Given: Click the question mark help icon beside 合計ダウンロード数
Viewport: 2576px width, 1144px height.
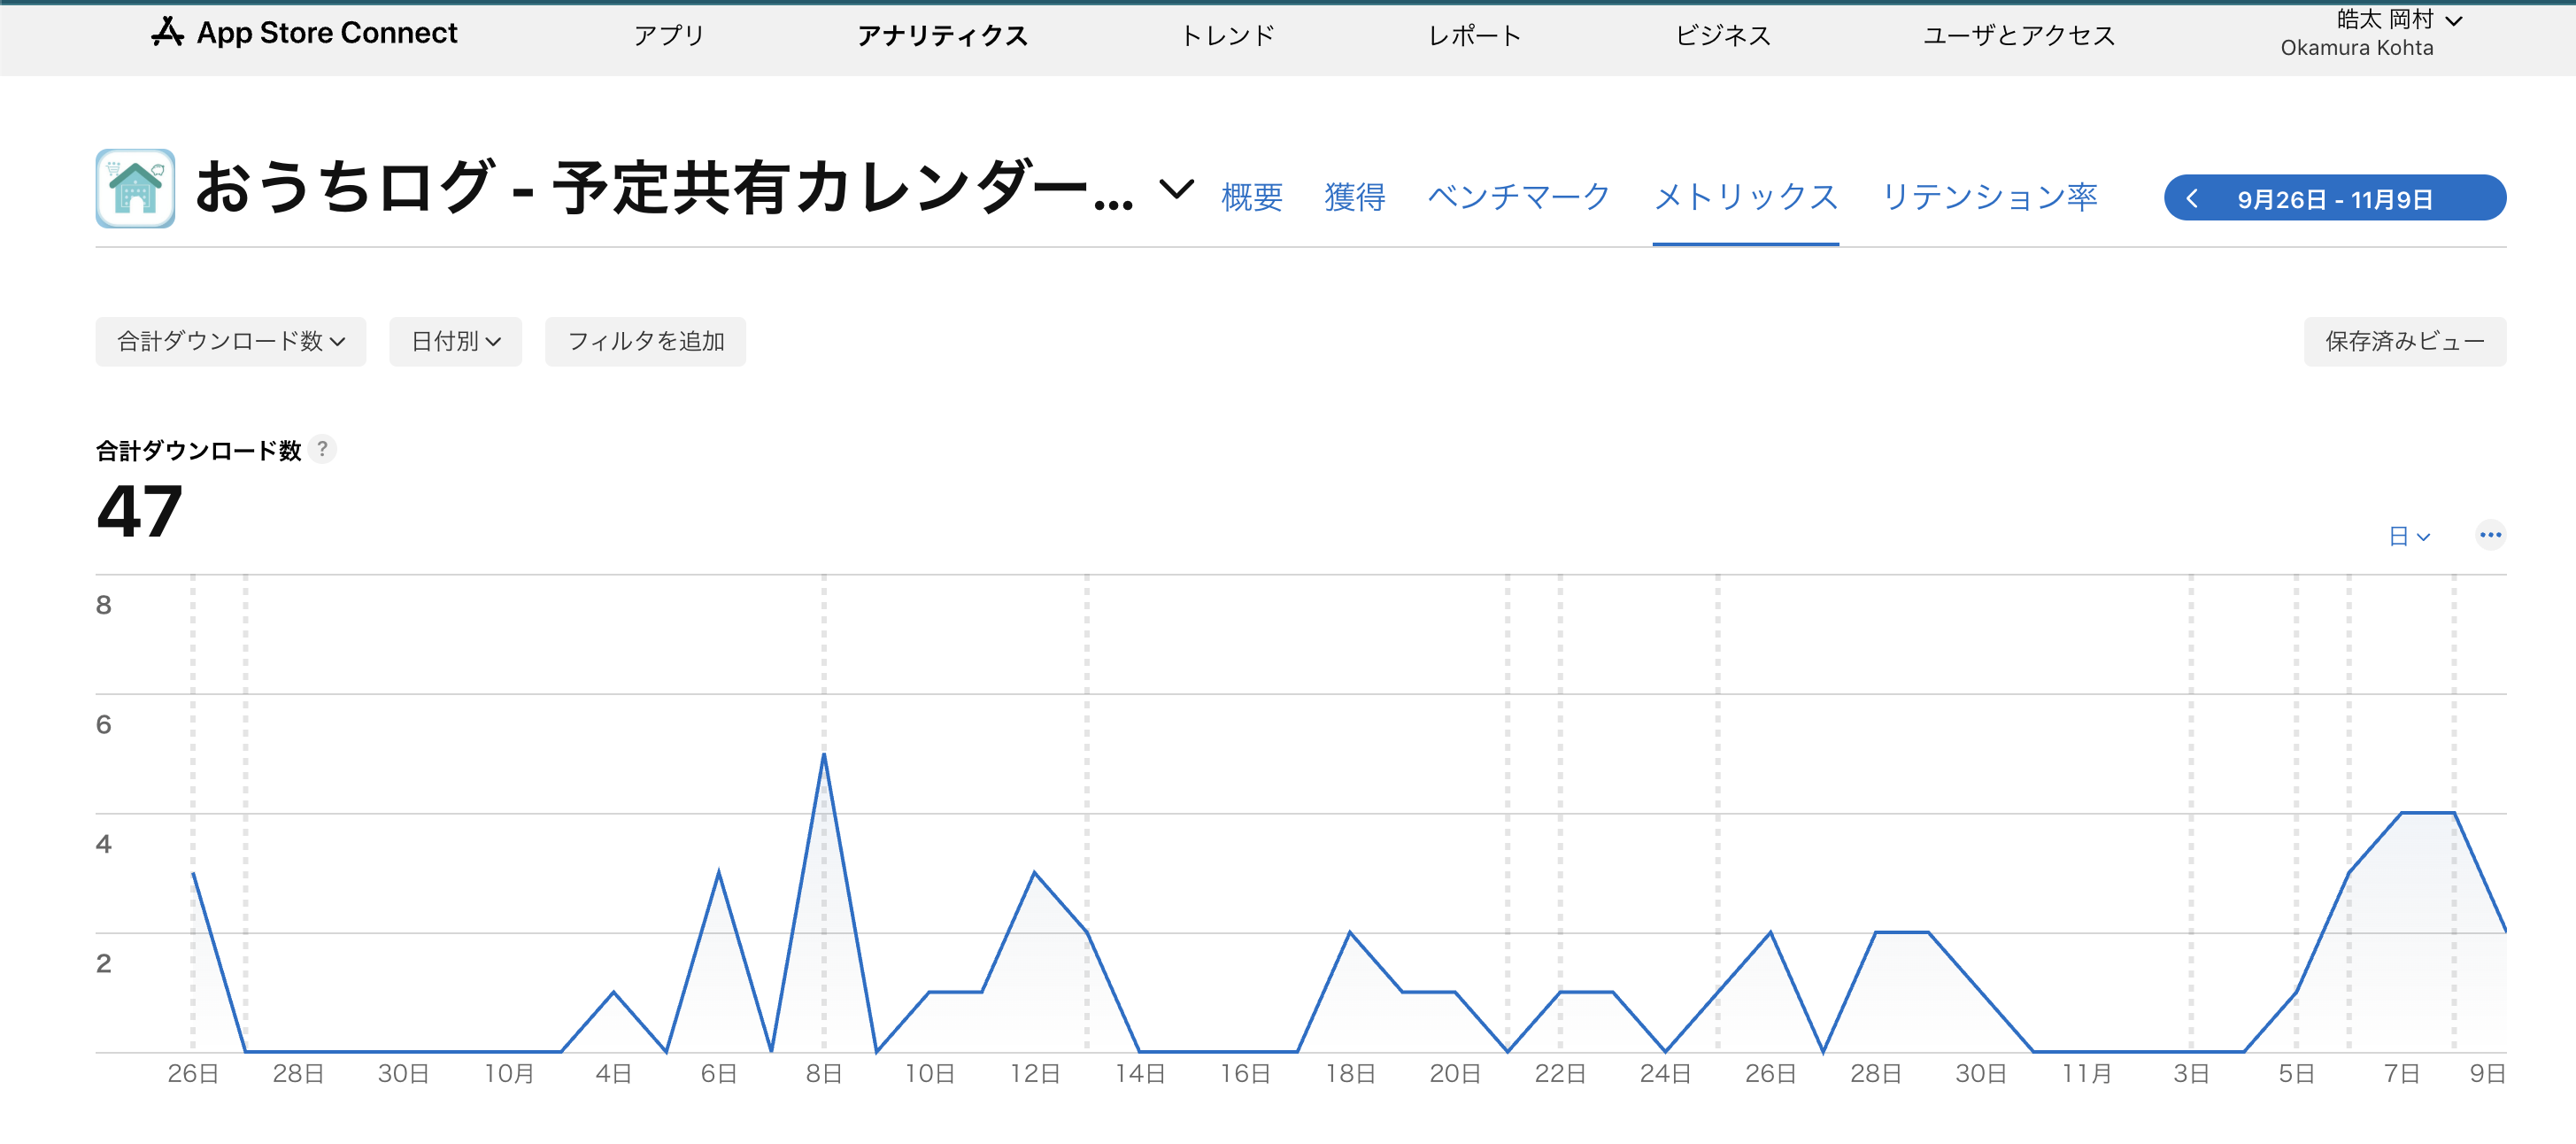Looking at the screenshot, I should pos(322,449).
